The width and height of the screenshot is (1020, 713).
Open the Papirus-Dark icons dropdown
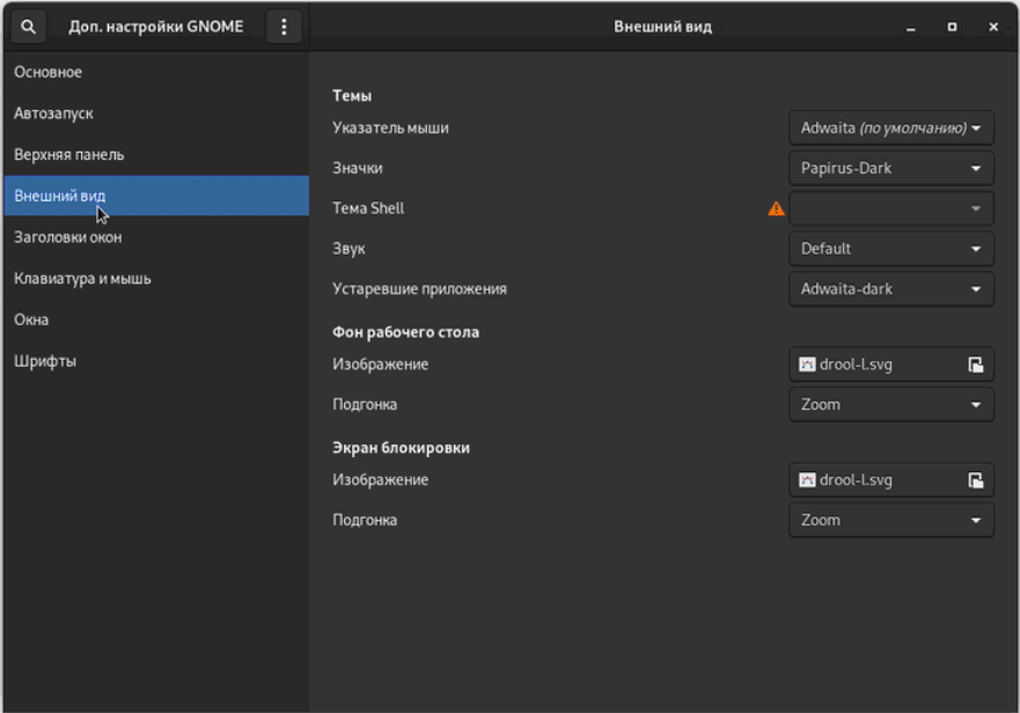(890, 168)
